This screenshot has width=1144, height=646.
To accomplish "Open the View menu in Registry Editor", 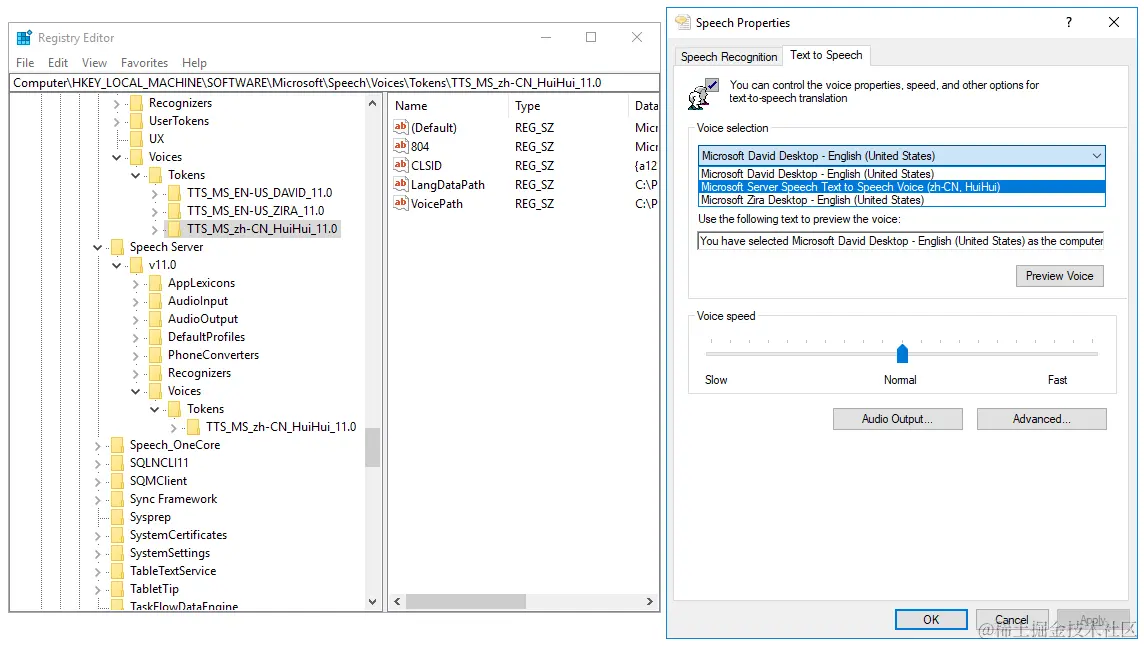I will point(94,63).
